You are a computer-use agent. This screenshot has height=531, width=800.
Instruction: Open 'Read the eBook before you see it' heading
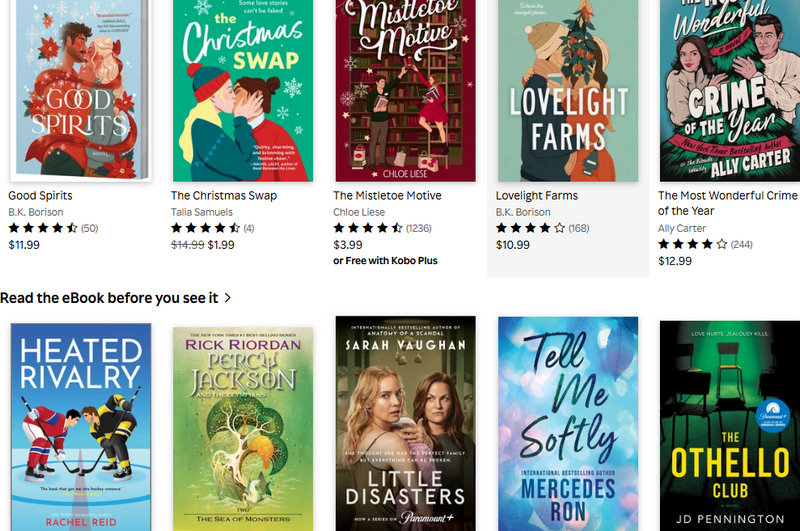click(x=109, y=298)
